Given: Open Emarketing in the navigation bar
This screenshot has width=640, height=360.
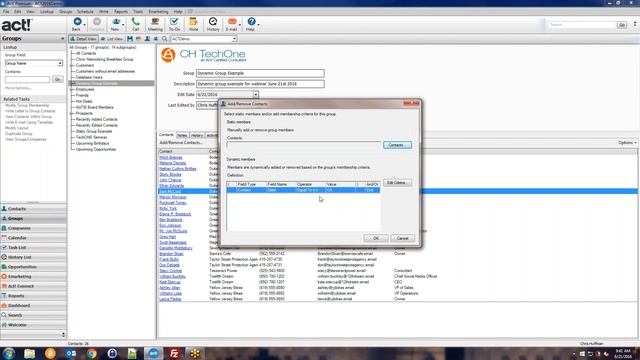Looking at the screenshot, I should (x=33, y=276).
